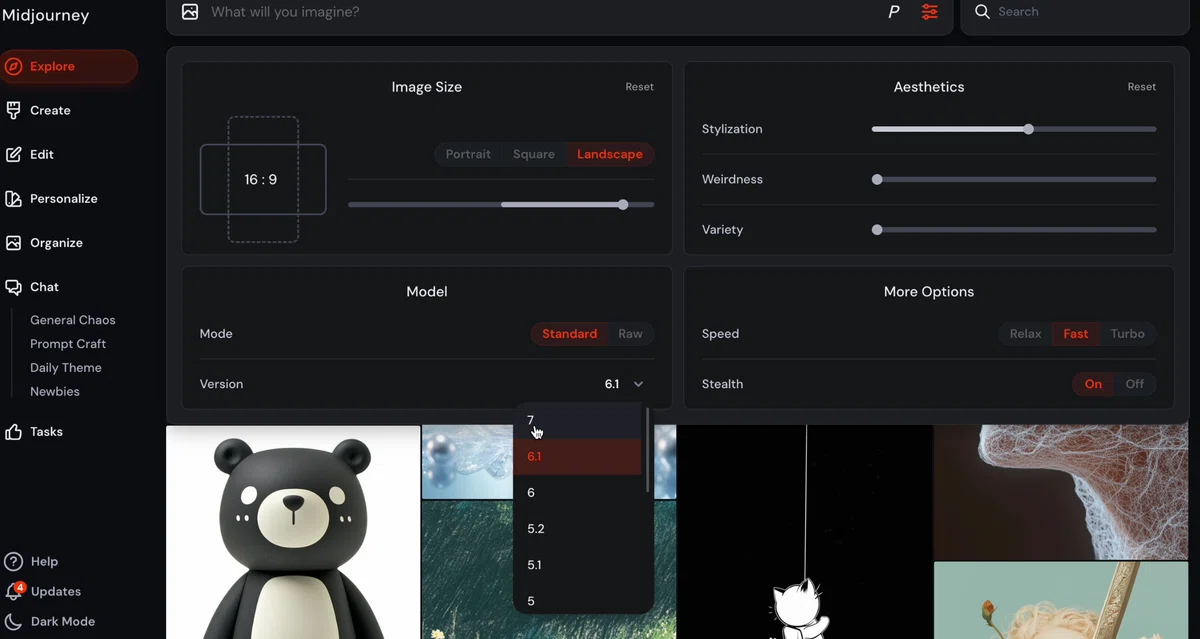Viewport: 1200px width, 639px height.
Task: Turn Stealth On
Action: pos(1093,384)
